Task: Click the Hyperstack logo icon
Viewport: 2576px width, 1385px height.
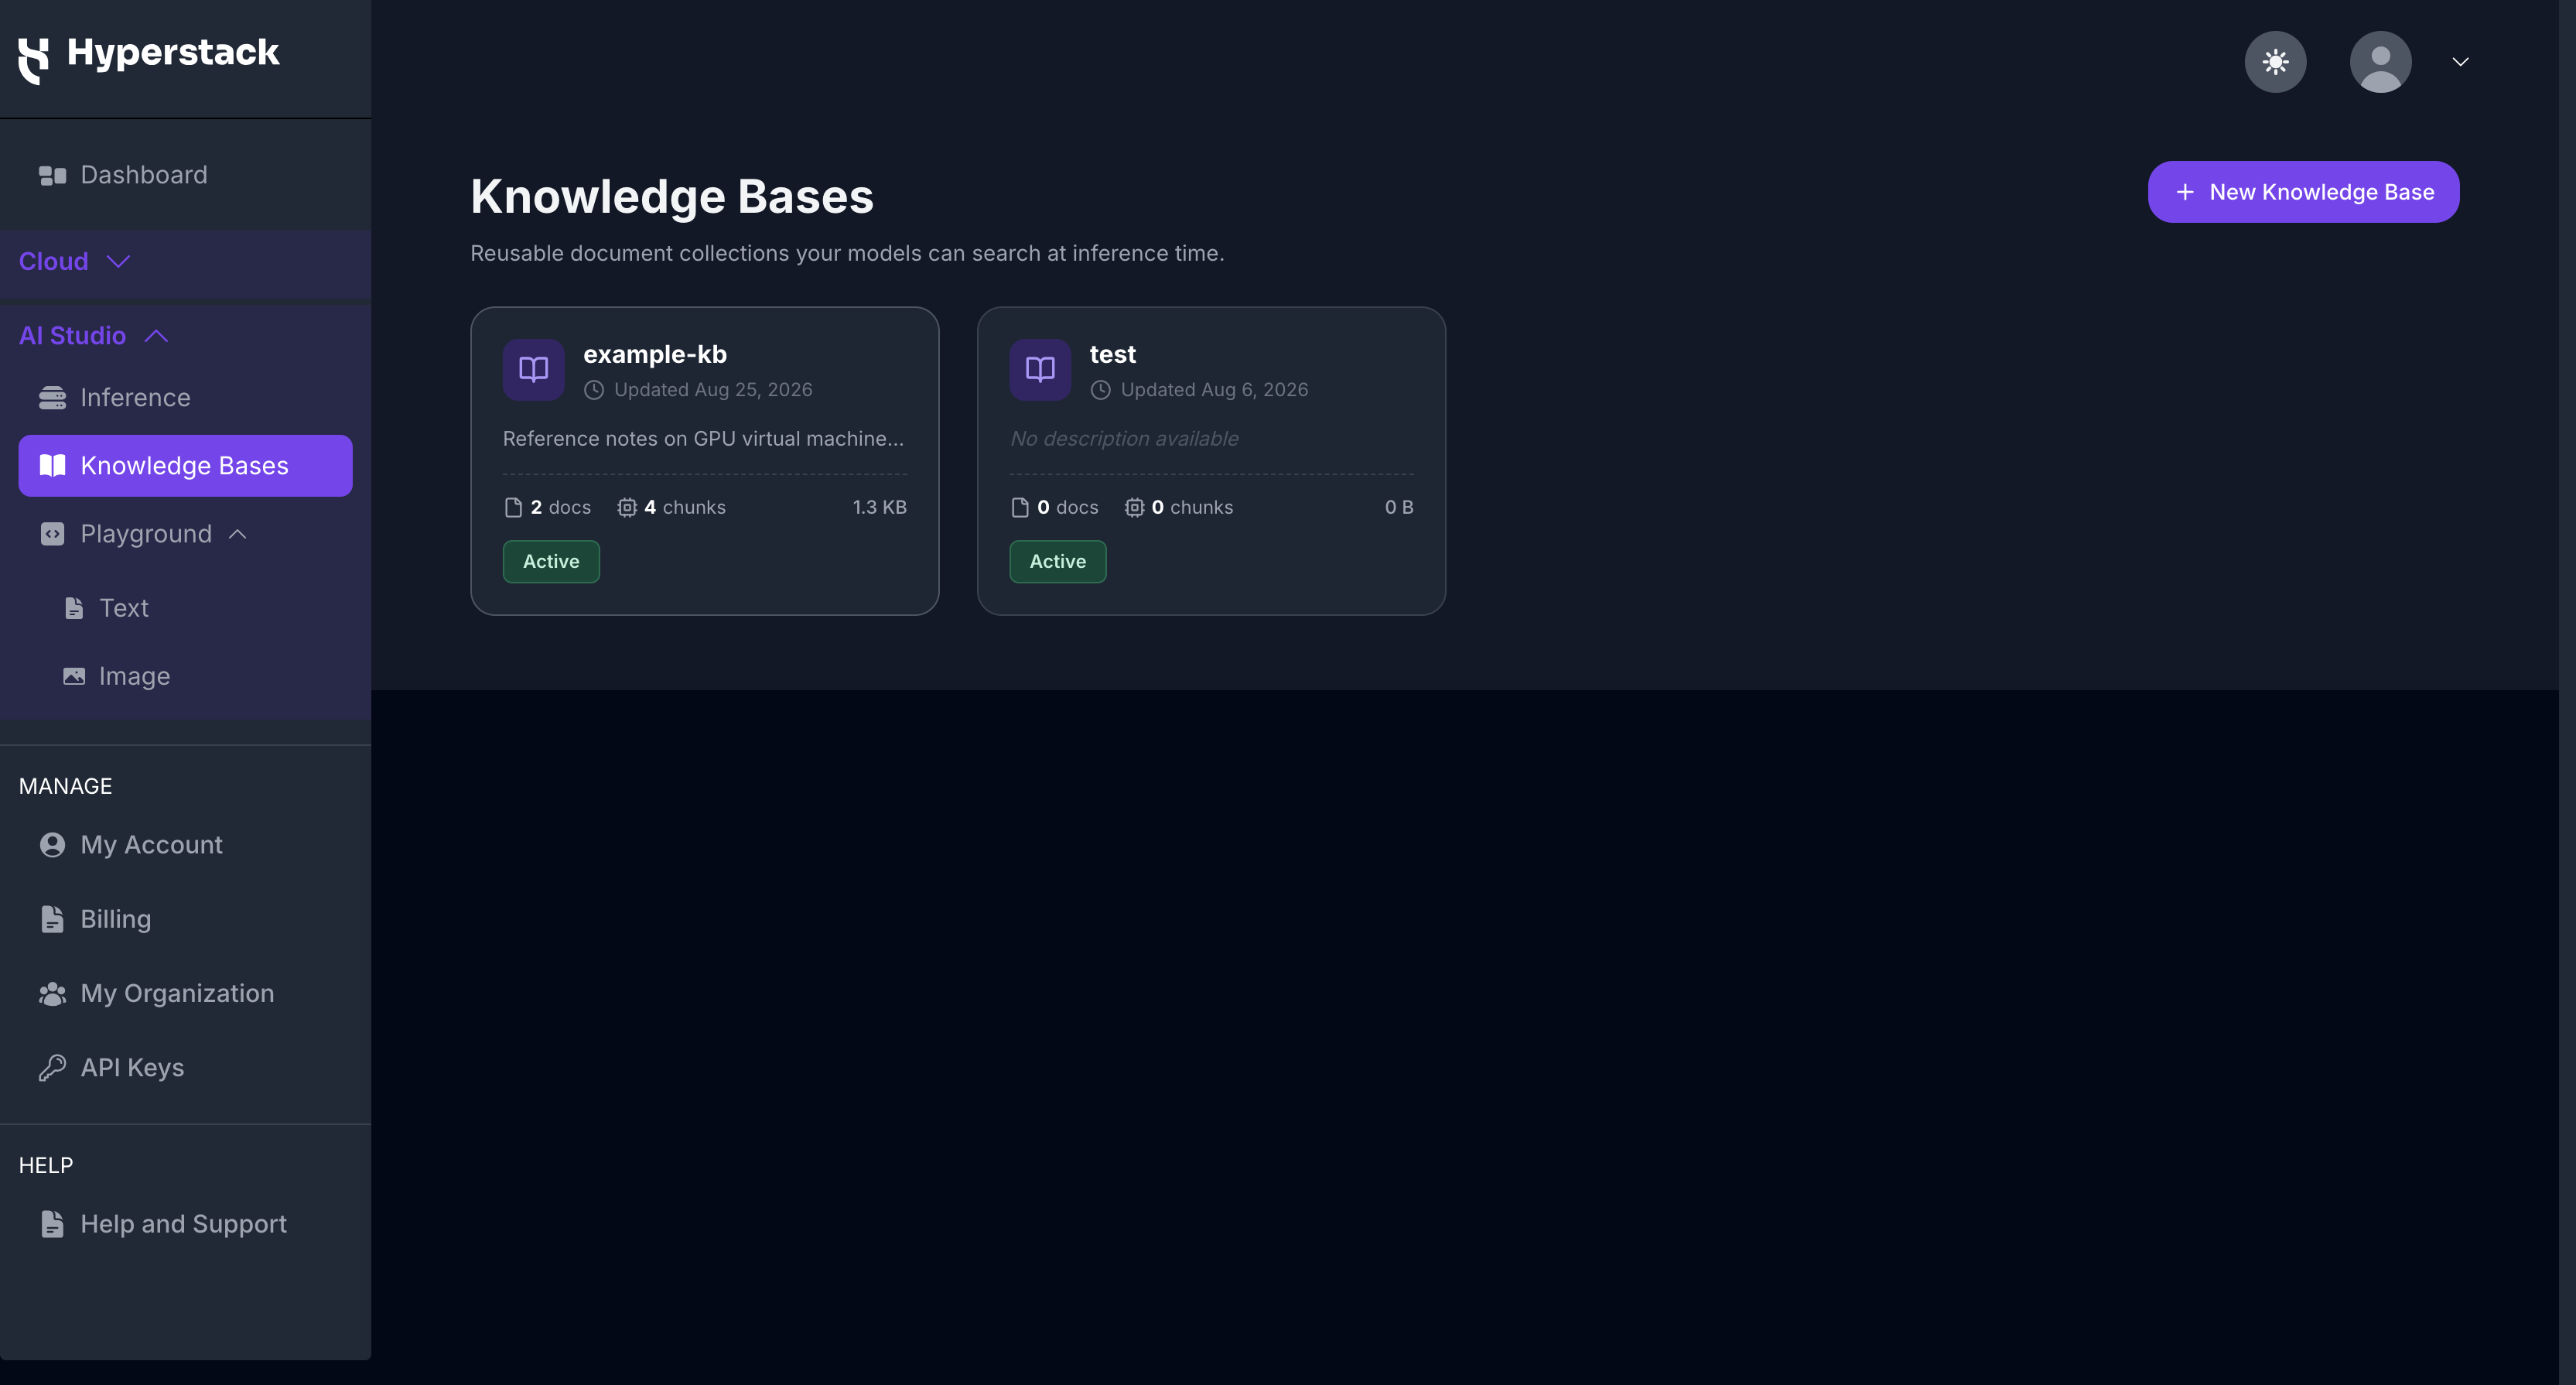Action: (33, 60)
